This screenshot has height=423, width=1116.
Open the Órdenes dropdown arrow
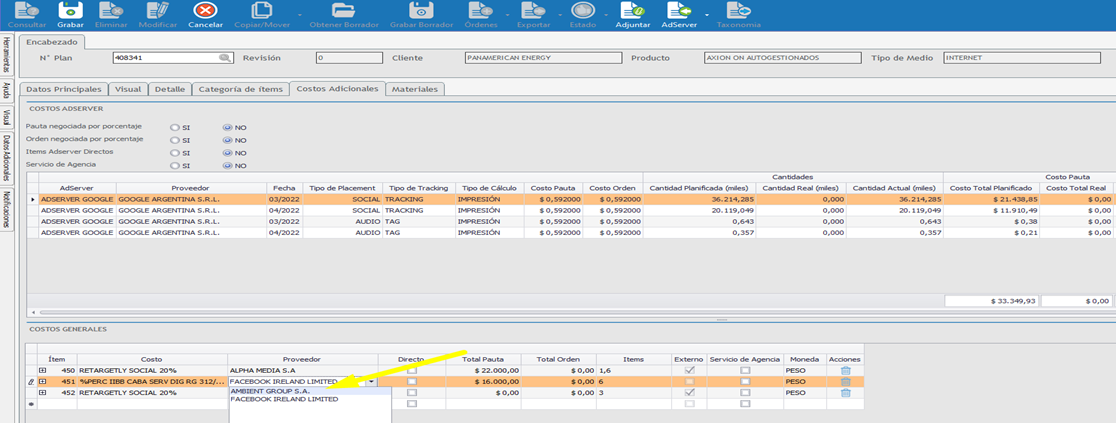[x=506, y=14]
